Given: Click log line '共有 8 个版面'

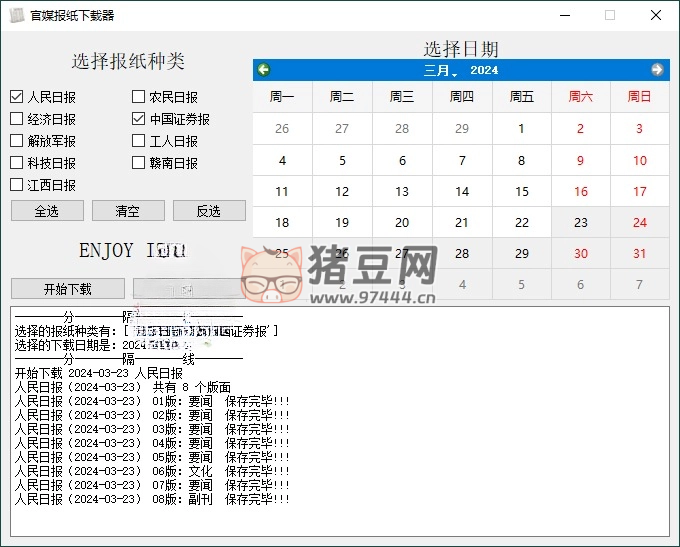Looking at the screenshot, I should (x=192, y=387).
